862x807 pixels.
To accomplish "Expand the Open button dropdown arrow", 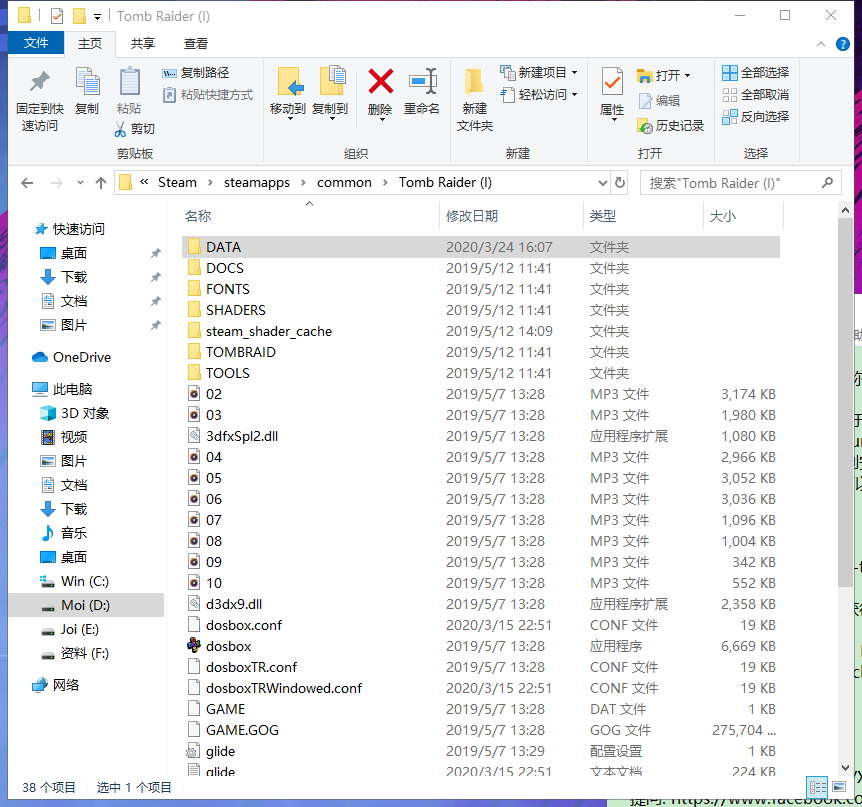I will (x=687, y=75).
